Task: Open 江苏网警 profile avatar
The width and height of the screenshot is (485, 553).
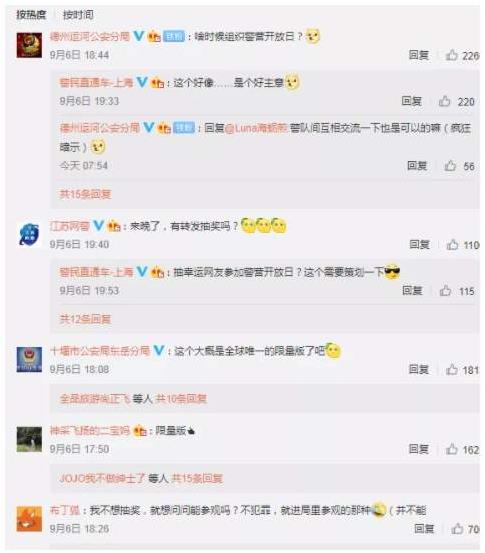Action: 29,234
